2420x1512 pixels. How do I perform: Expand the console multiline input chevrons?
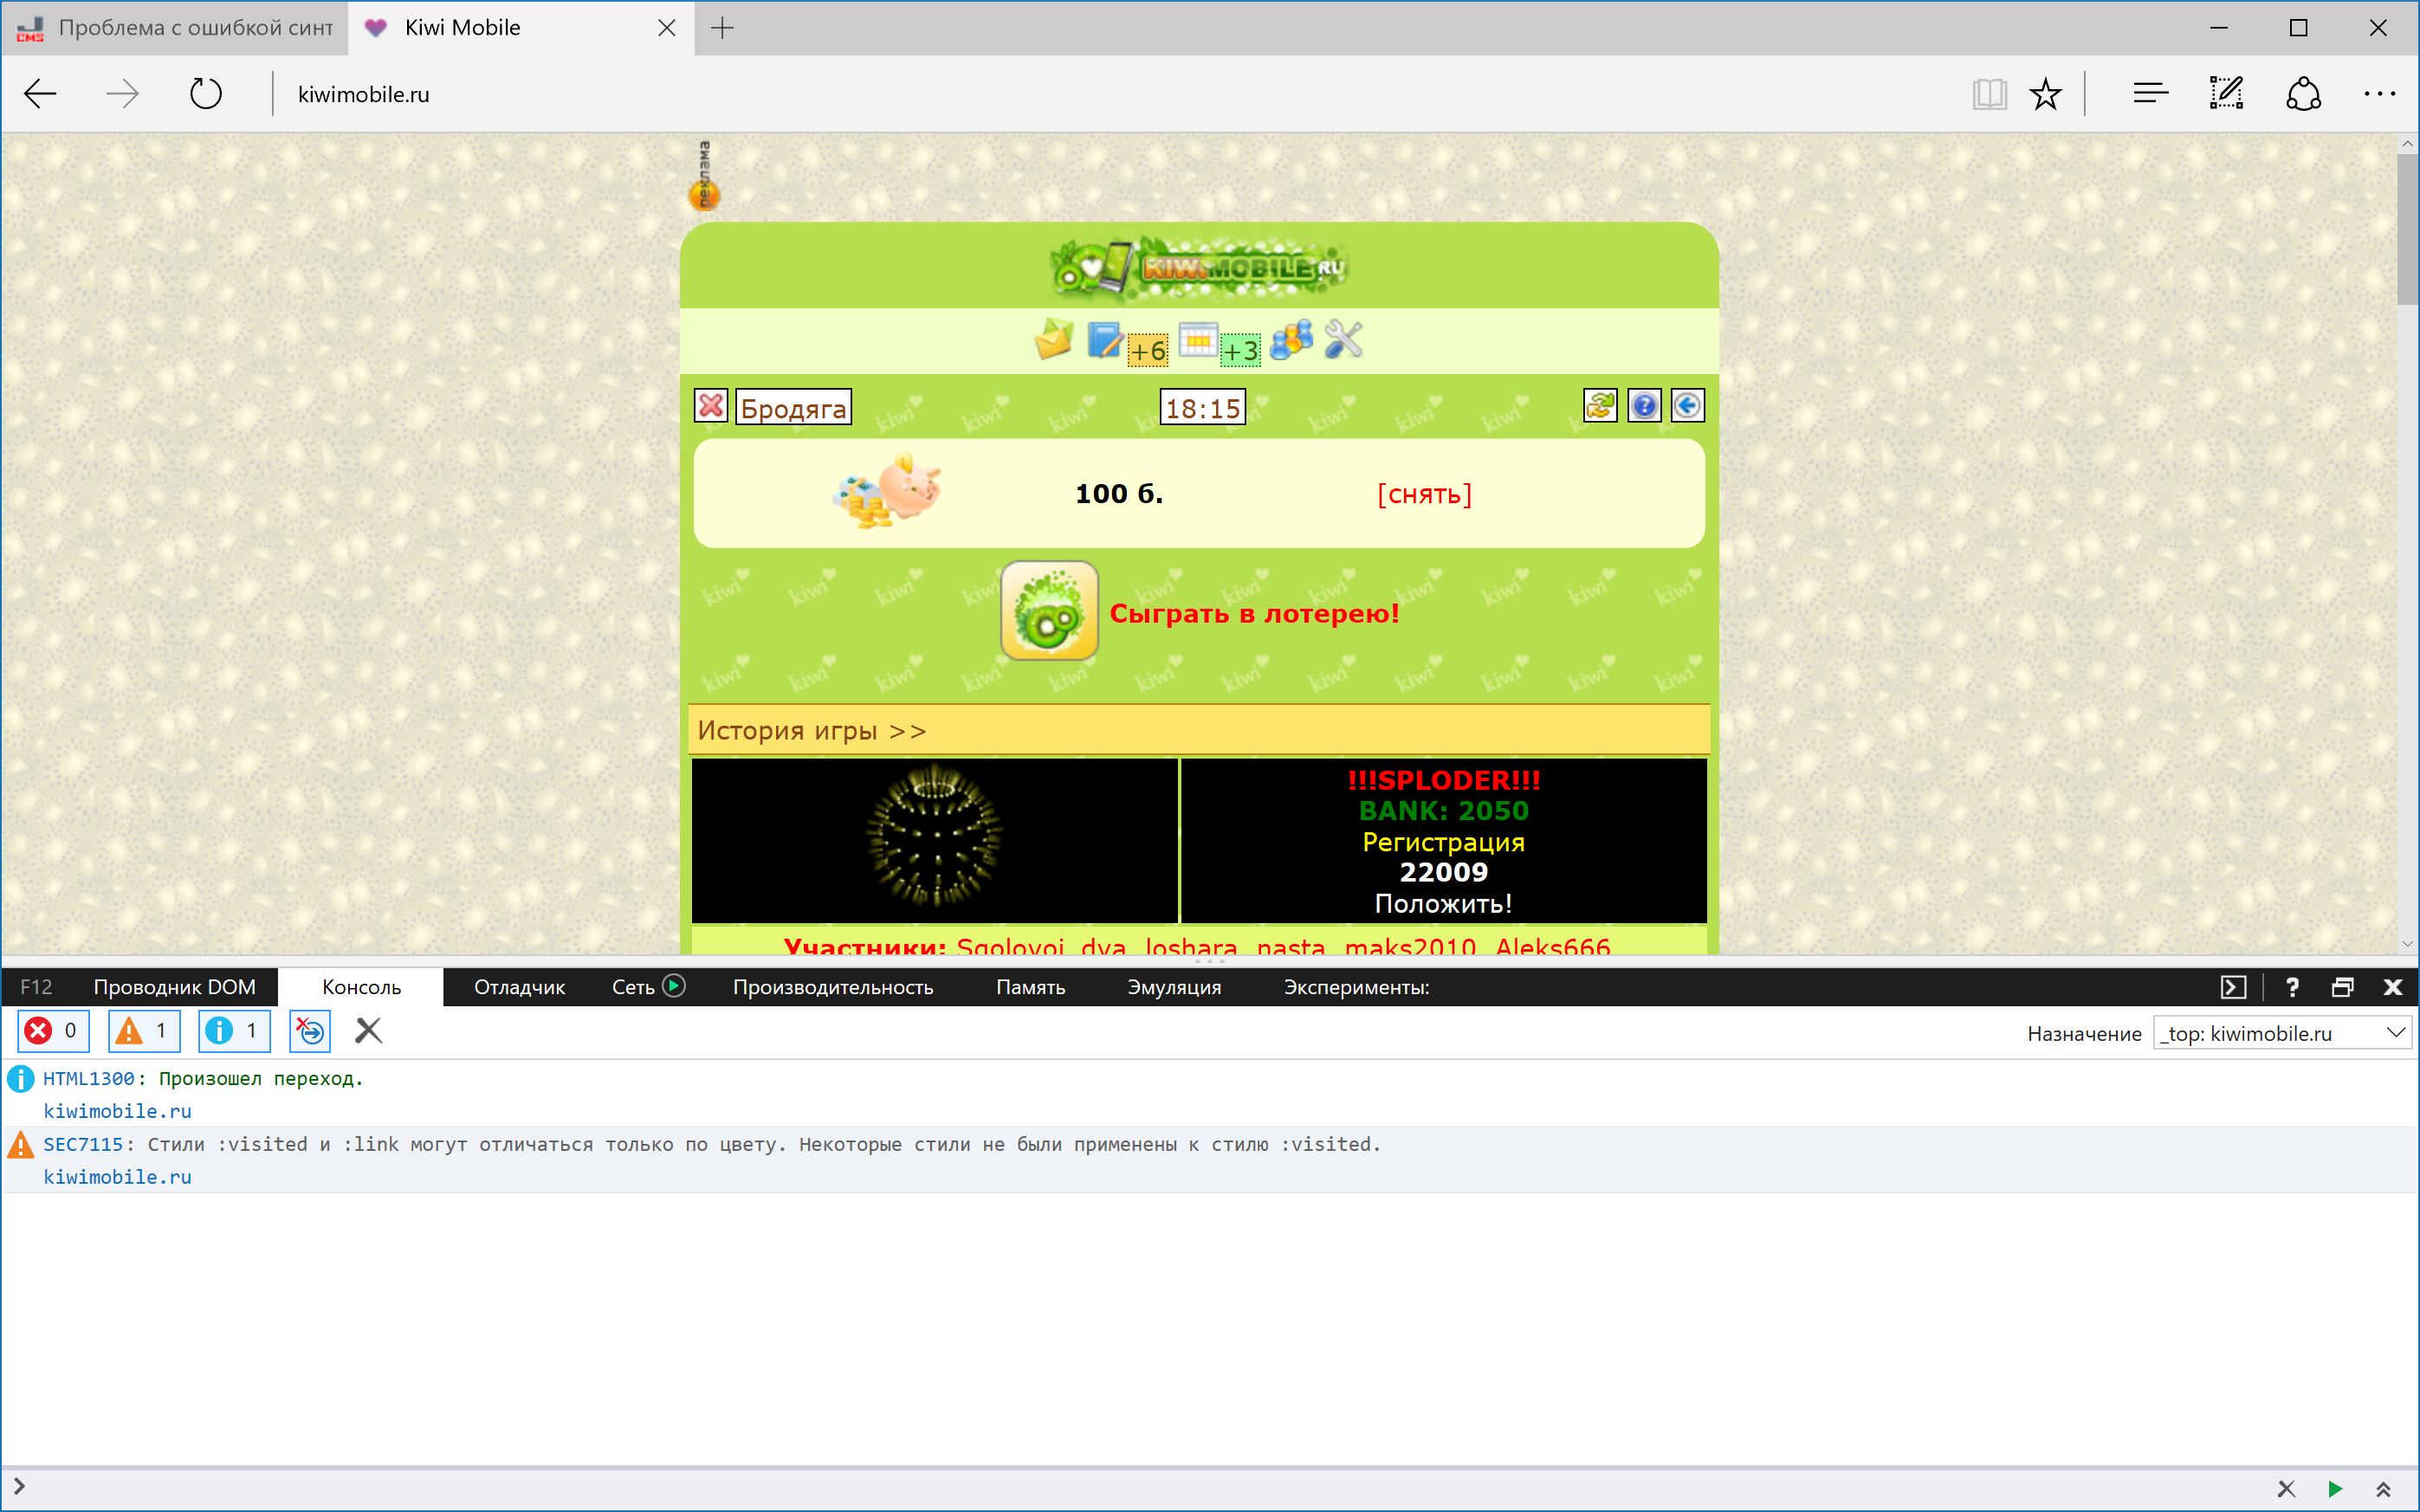coord(2384,1489)
